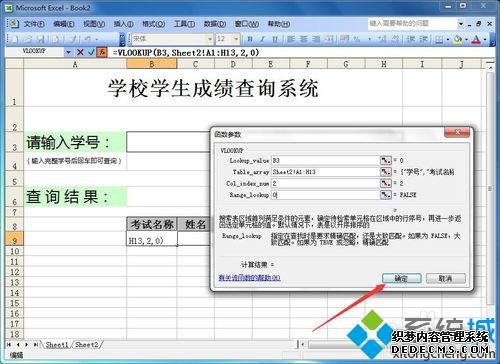
Task: Open the Name Box function dropdown
Action: pyautogui.click(x=68, y=52)
